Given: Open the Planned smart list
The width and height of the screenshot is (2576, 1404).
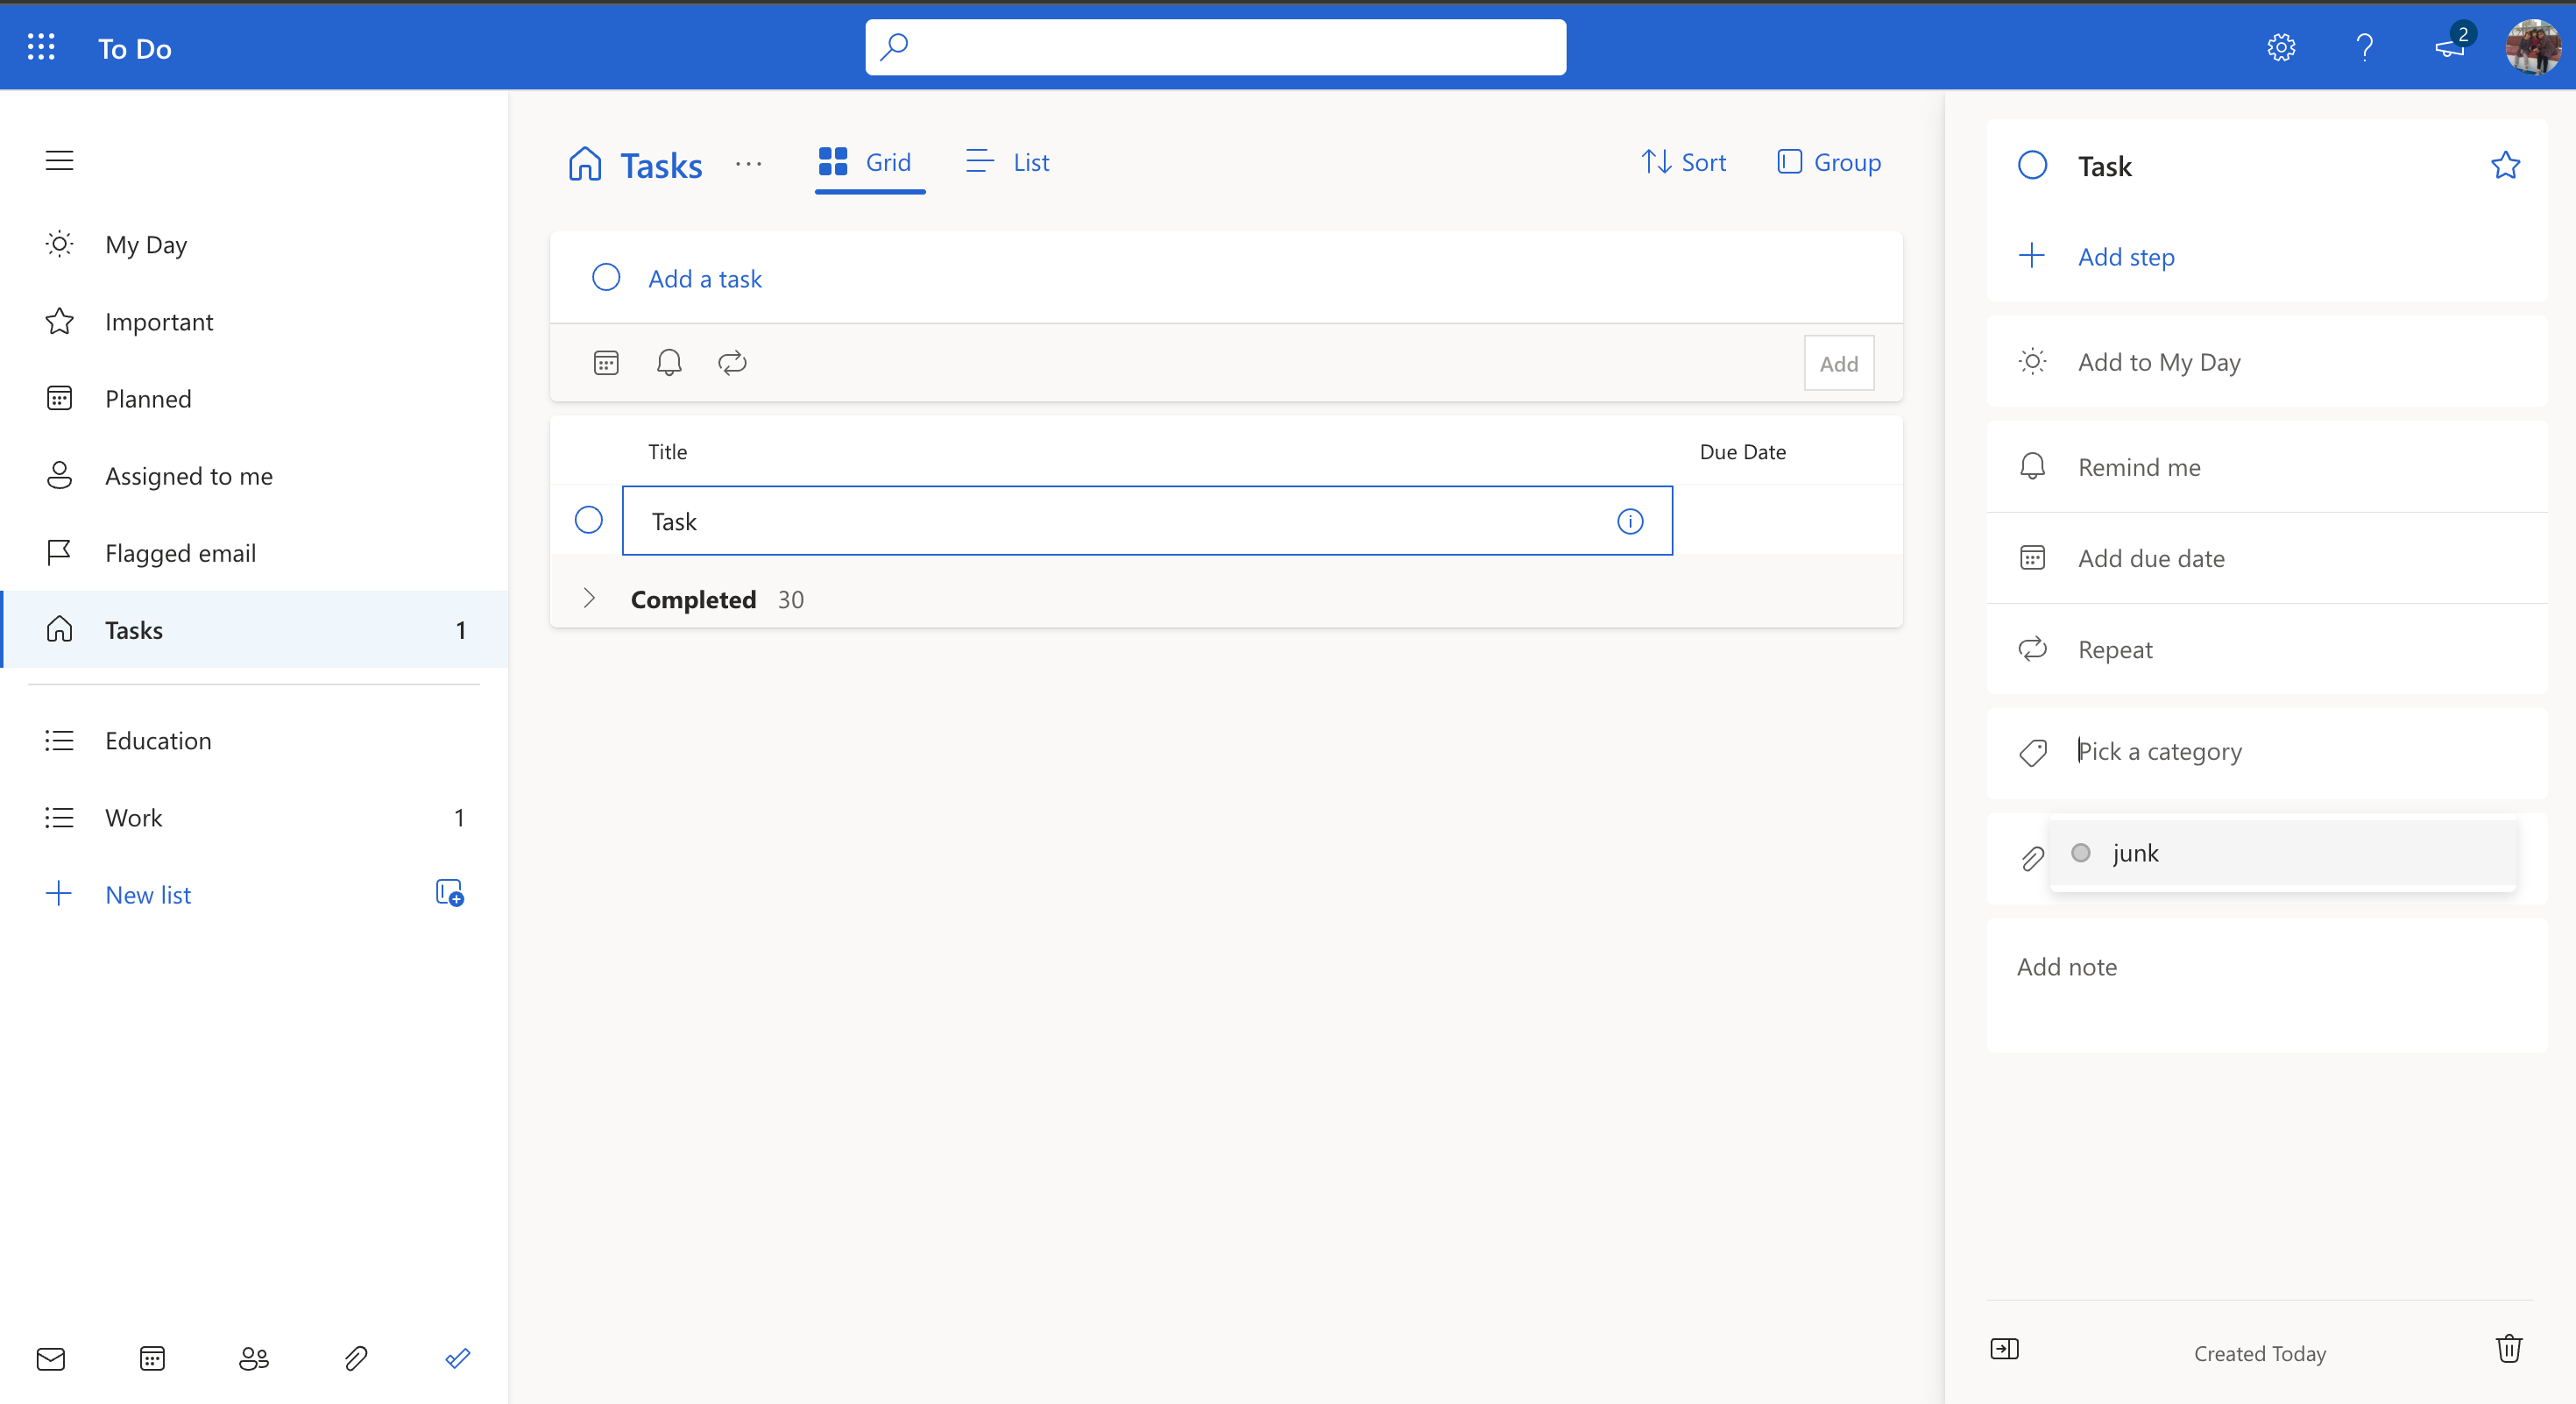Looking at the screenshot, I should point(148,399).
